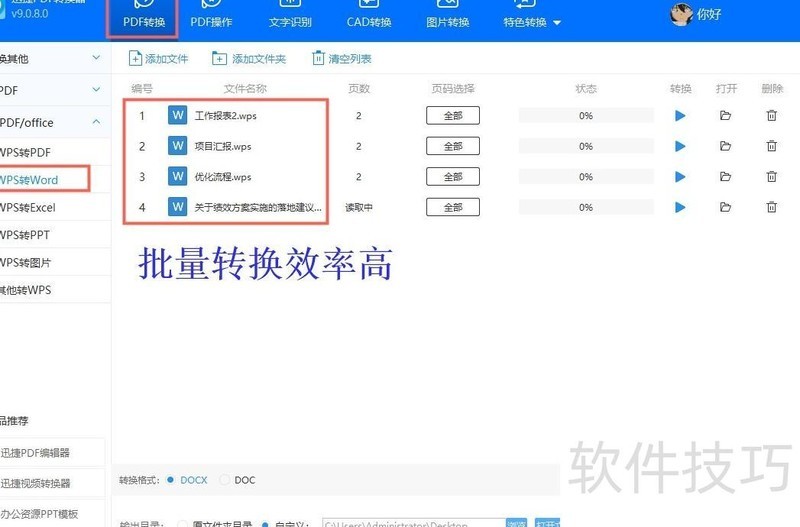Select DOCX conversion format
This screenshot has height=527, width=800.
(x=187, y=480)
